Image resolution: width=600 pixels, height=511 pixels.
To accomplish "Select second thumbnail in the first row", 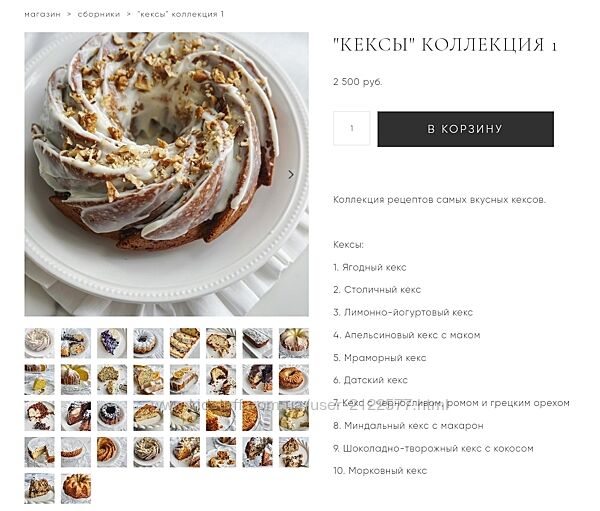I will click(x=76, y=343).
